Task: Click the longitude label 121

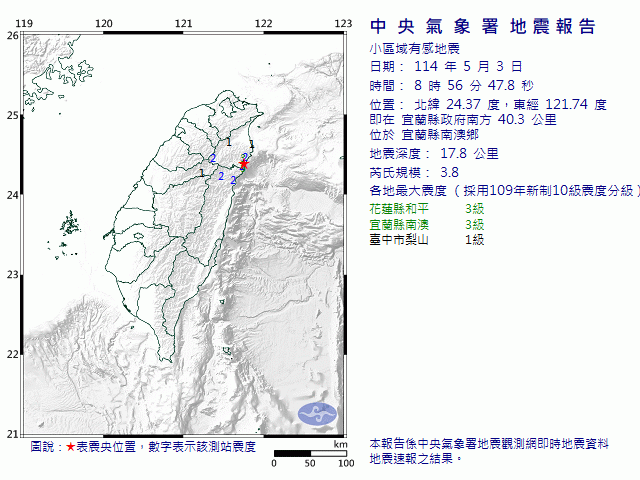Action: (x=183, y=23)
